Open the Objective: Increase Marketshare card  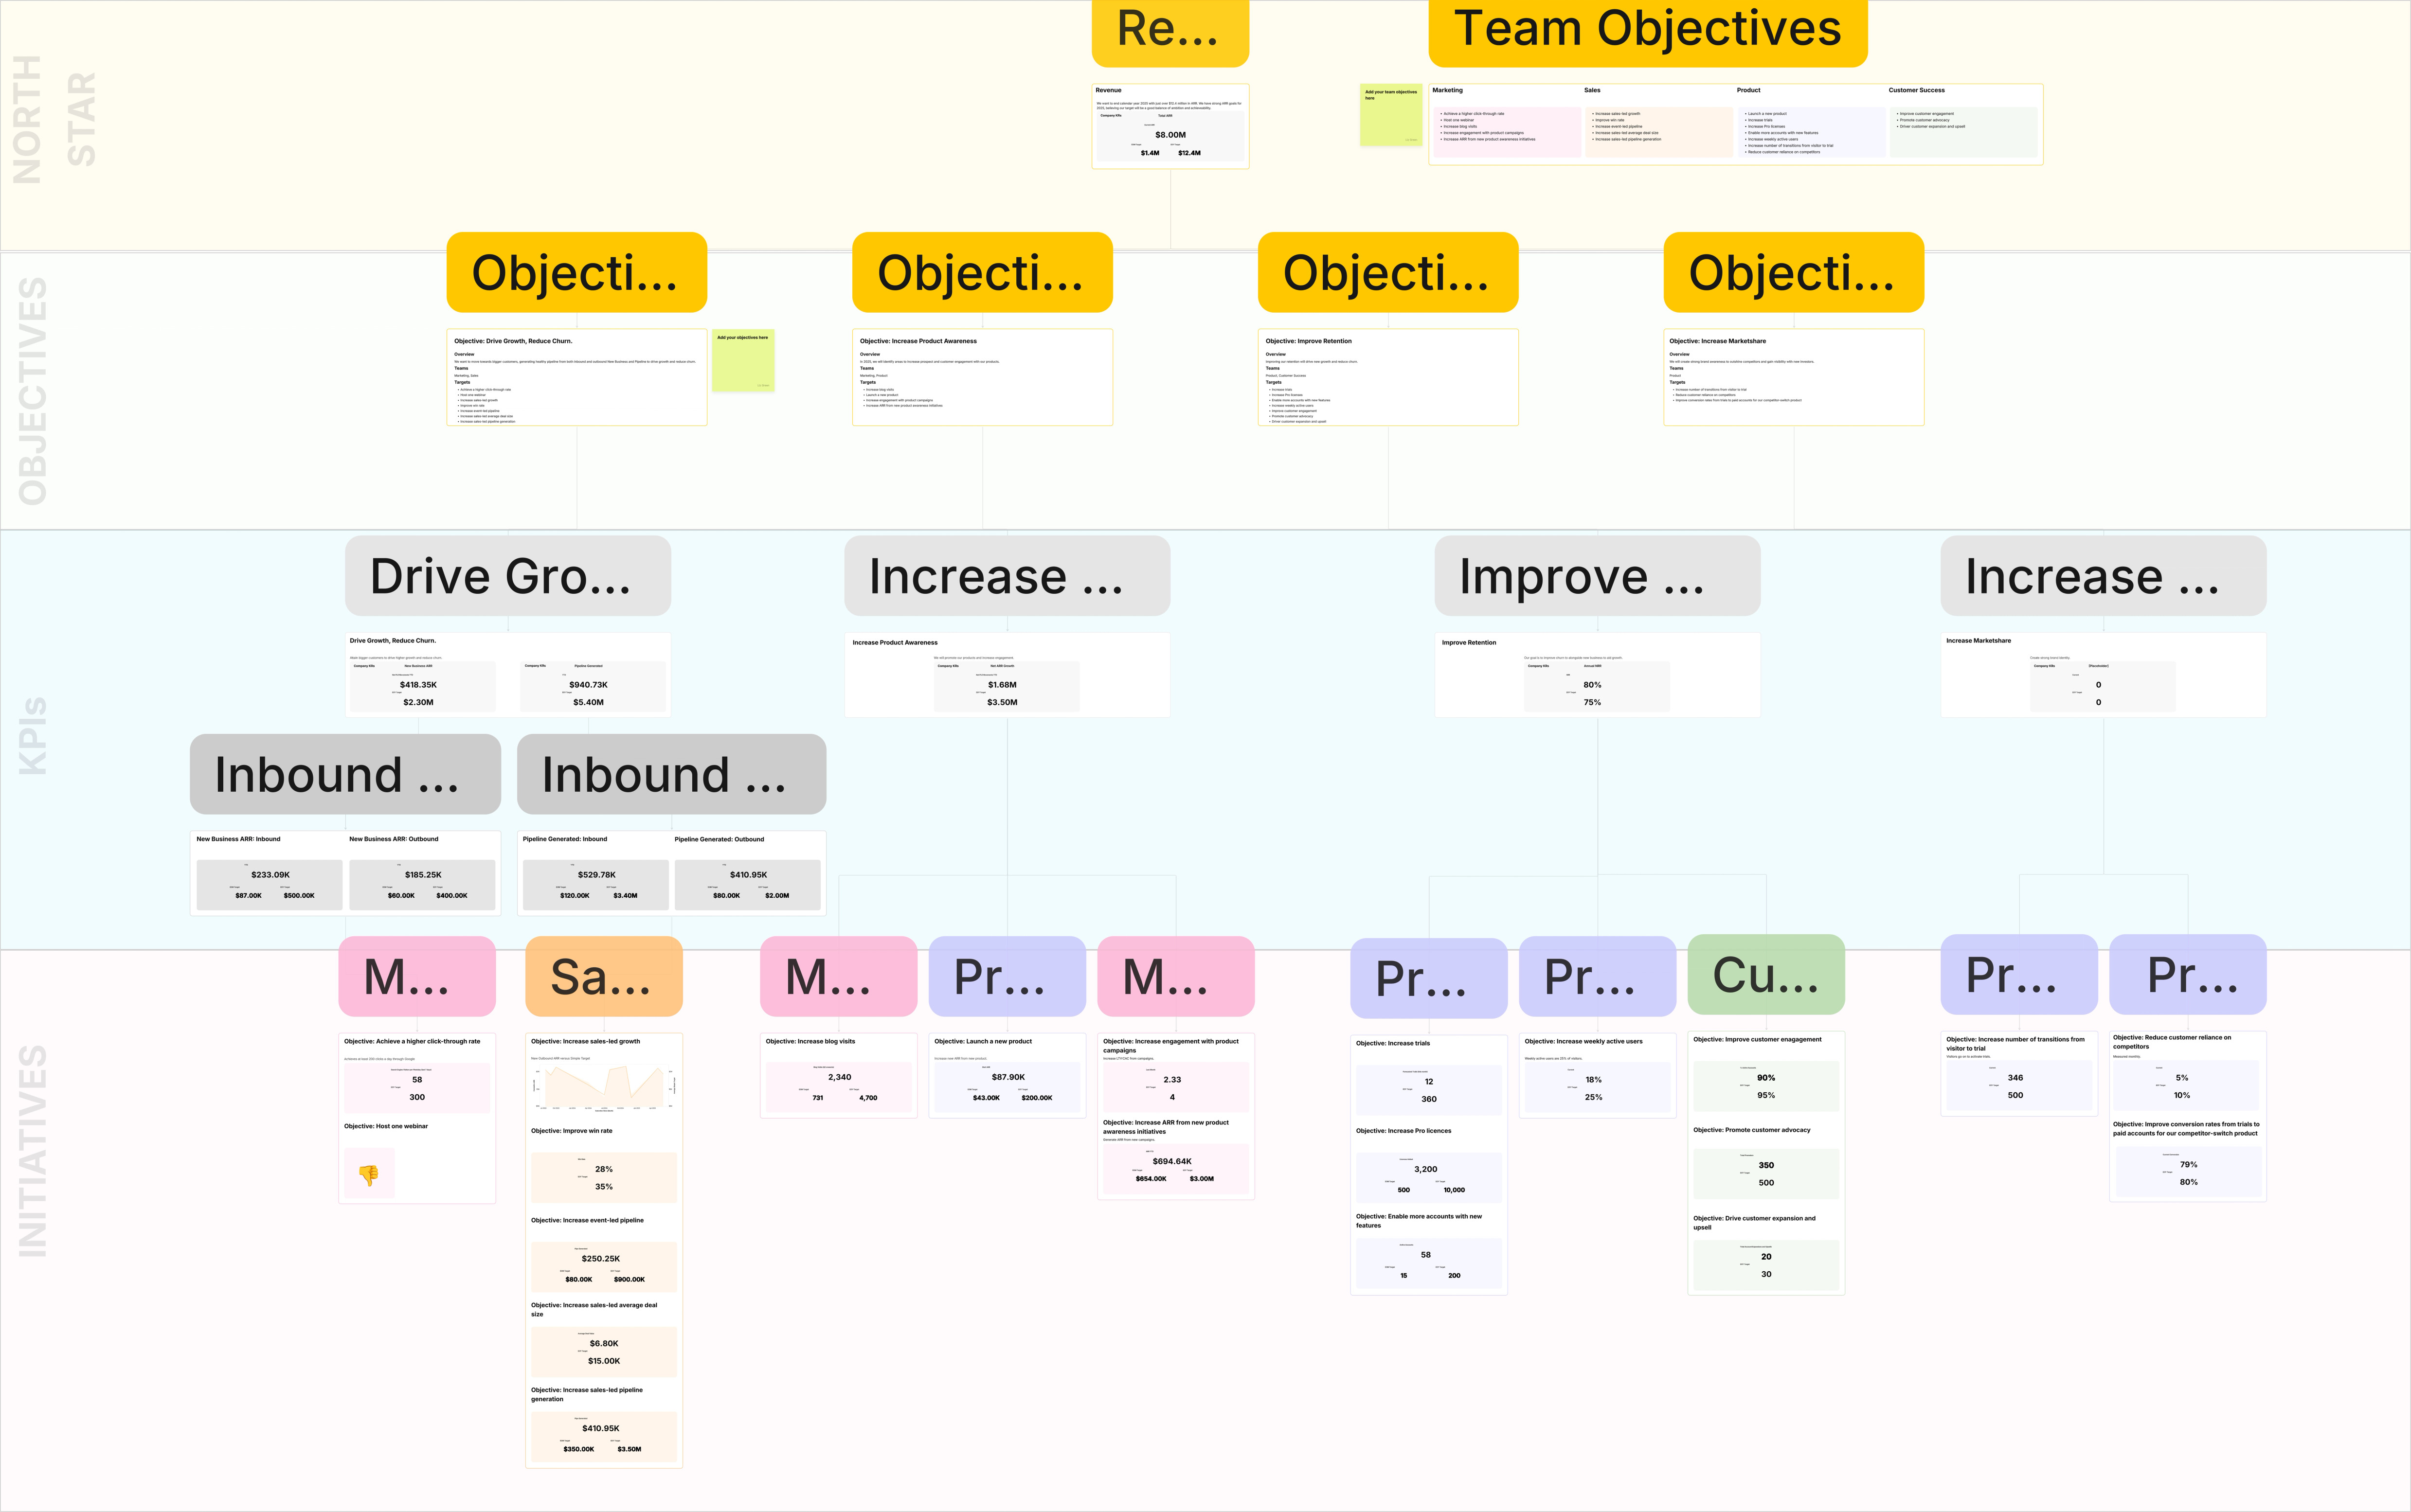point(1793,377)
